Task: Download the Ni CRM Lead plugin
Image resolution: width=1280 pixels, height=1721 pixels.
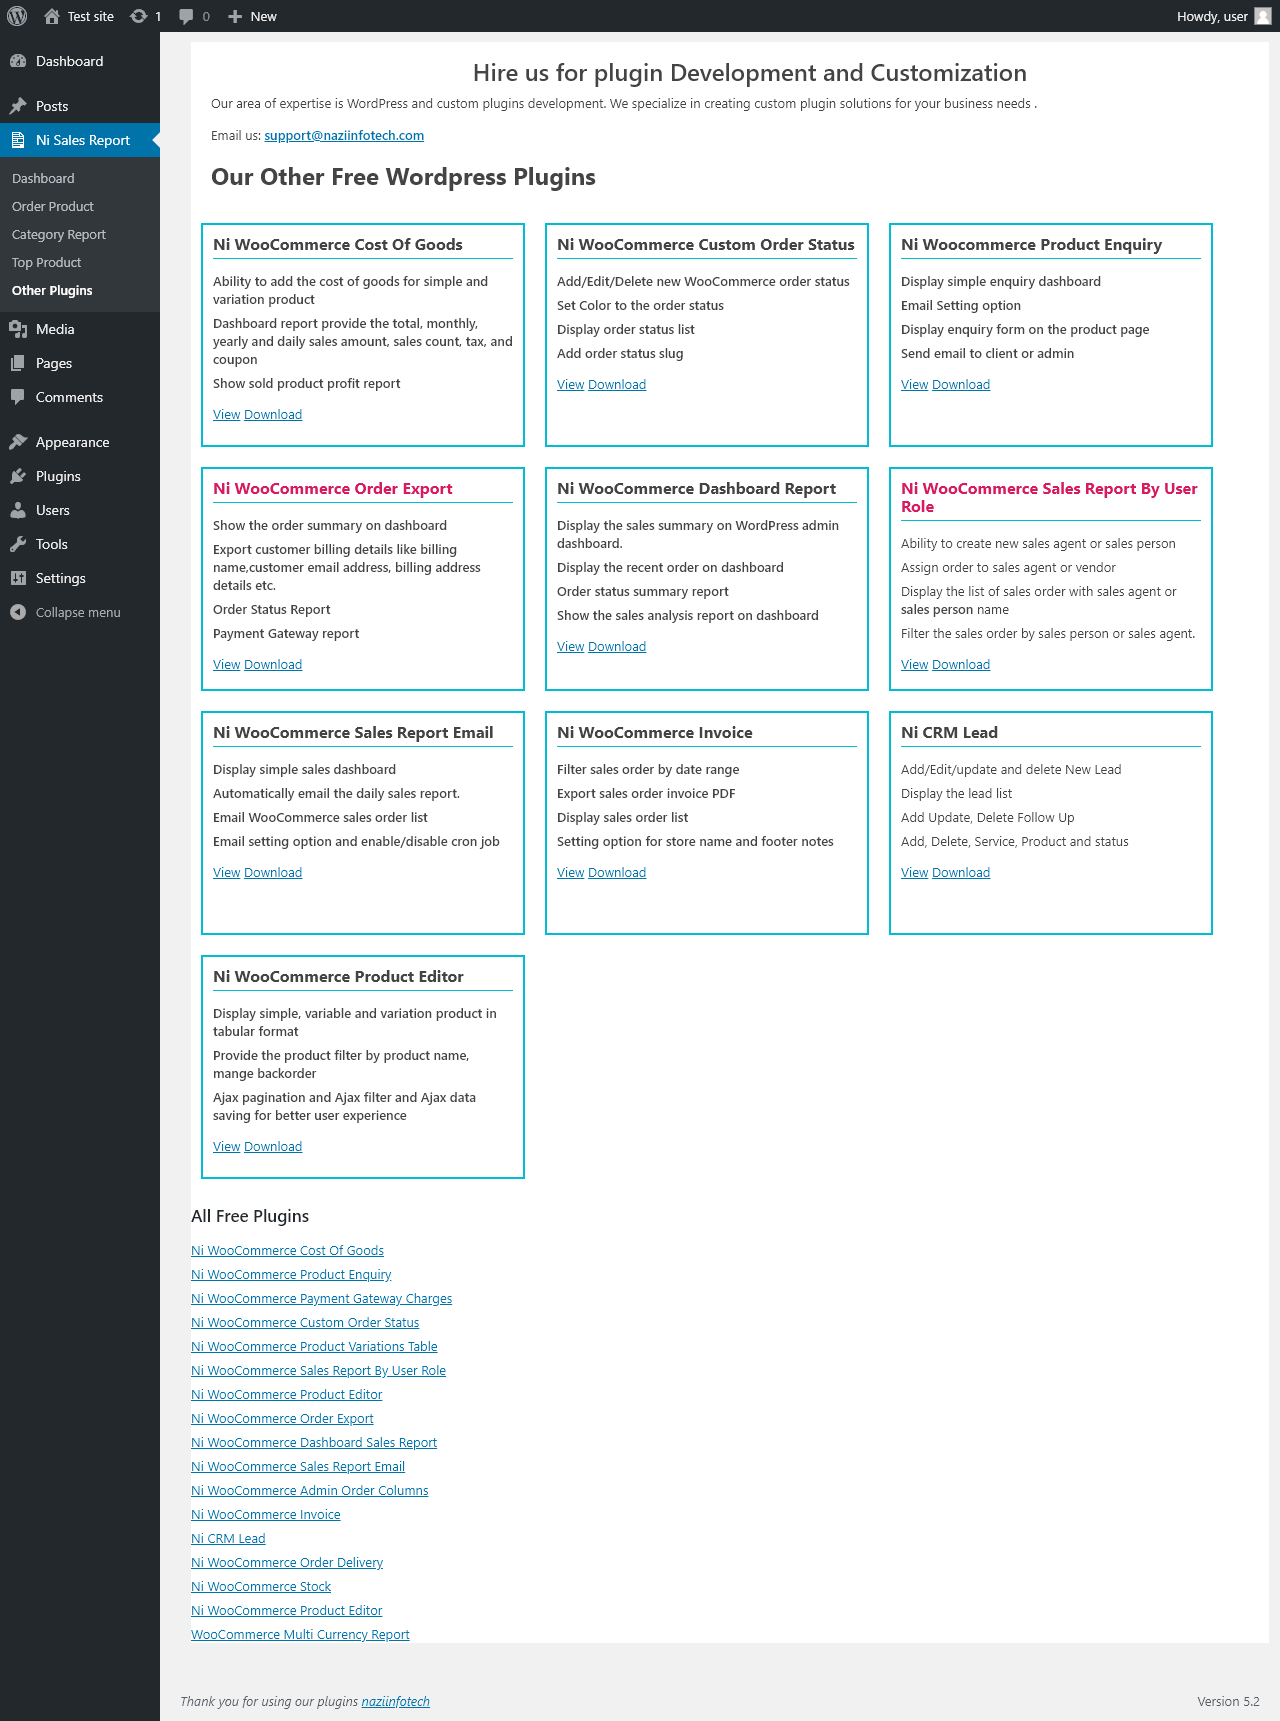Action: [961, 872]
